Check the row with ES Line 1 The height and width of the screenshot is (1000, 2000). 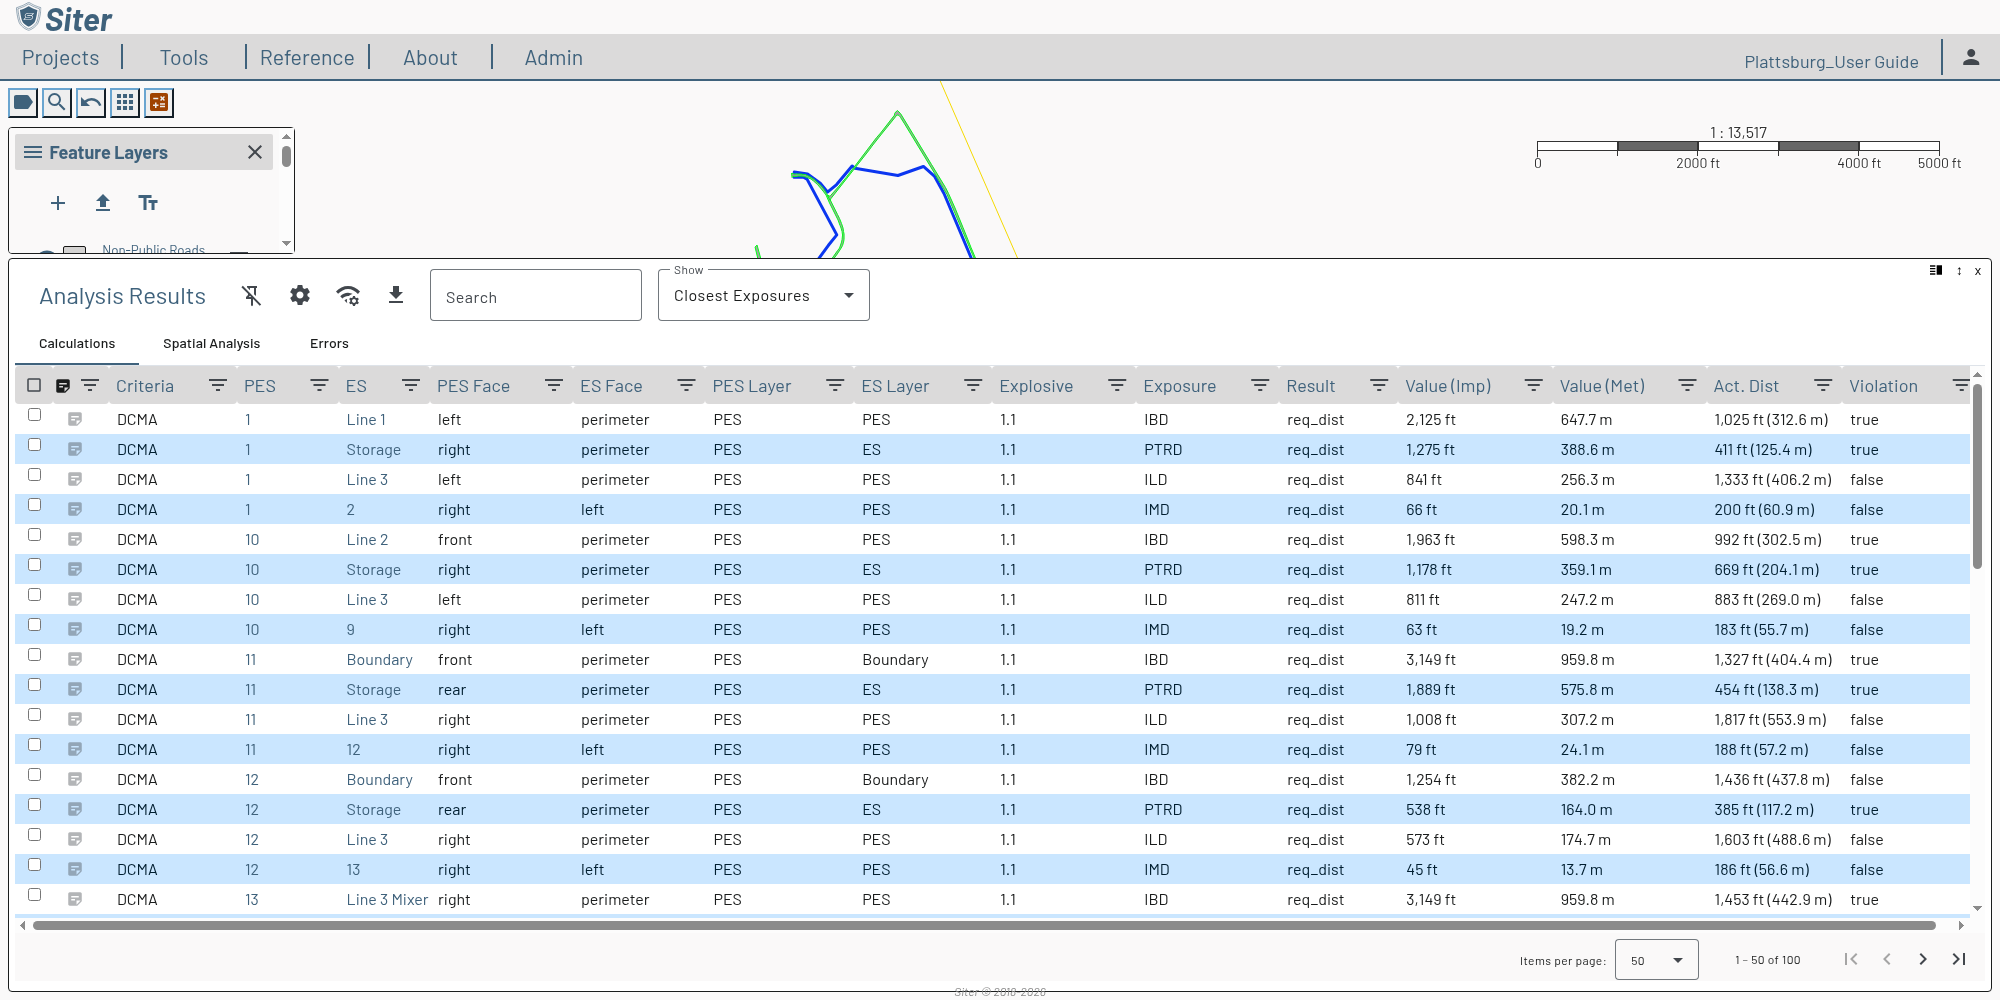(34, 415)
